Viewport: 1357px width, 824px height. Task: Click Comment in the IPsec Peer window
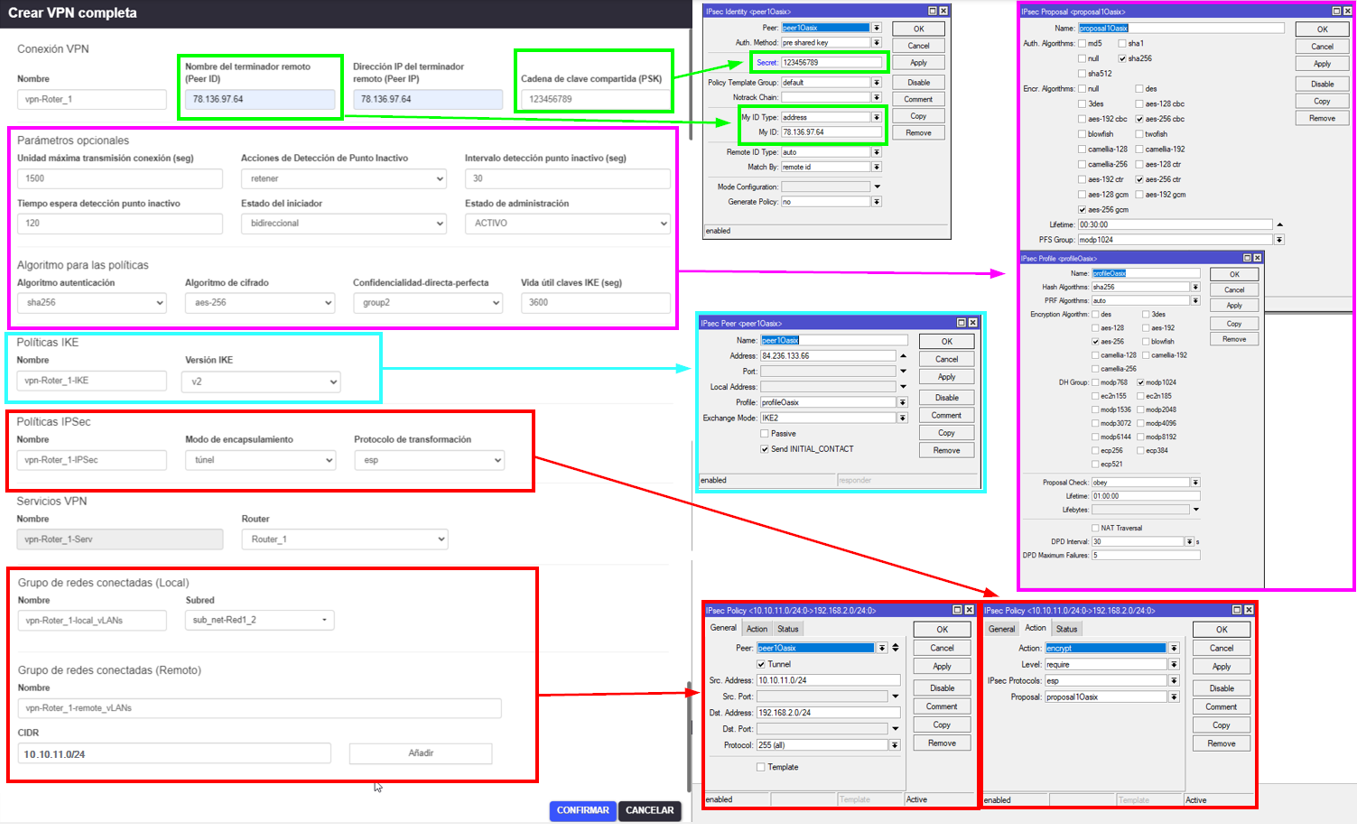tap(946, 415)
